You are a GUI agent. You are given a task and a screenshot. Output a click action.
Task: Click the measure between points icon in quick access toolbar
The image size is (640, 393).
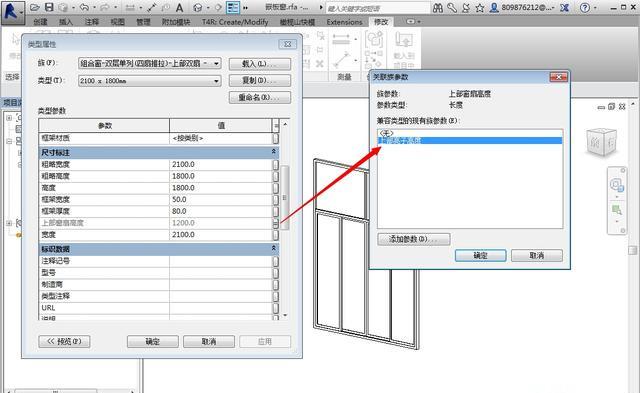(x=151, y=7)
